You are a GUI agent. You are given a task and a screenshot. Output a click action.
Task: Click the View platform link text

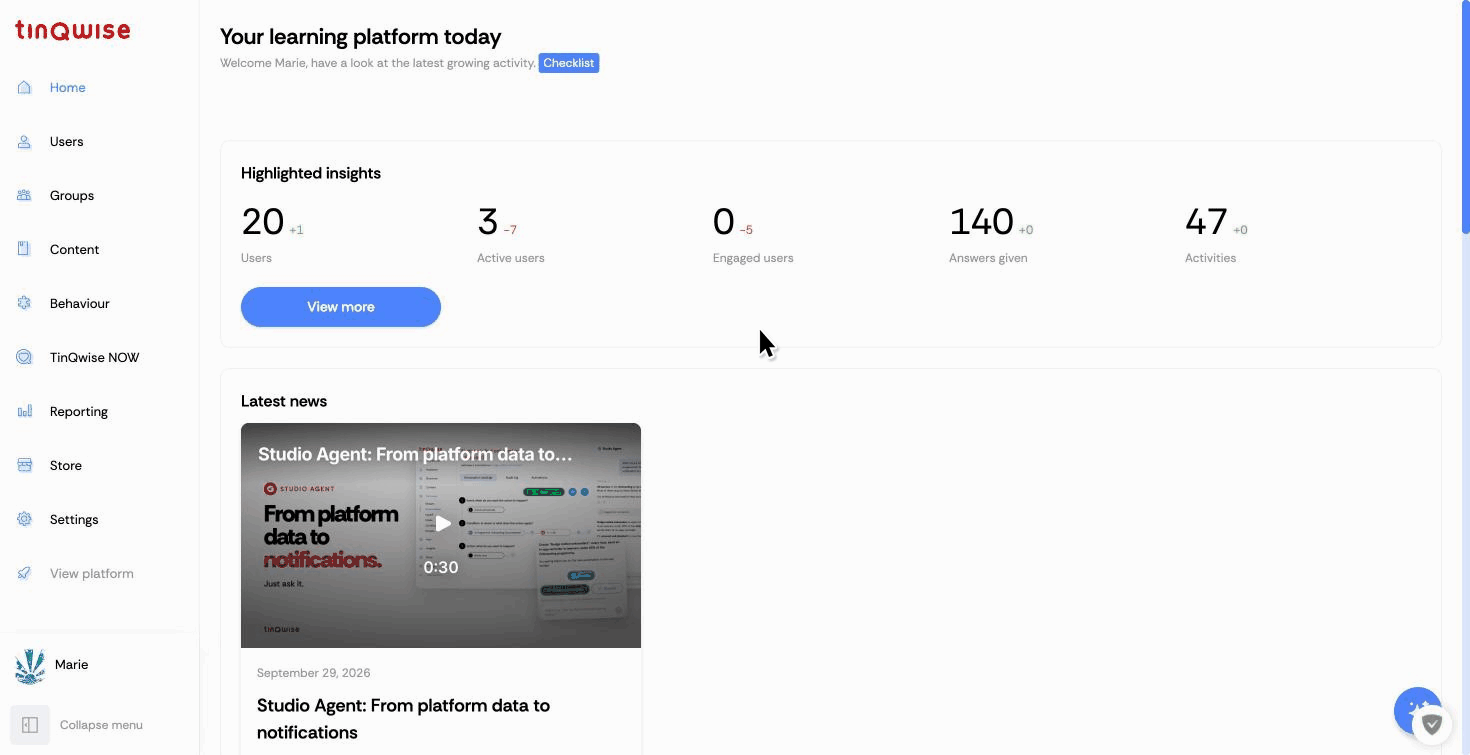[92, 574]
